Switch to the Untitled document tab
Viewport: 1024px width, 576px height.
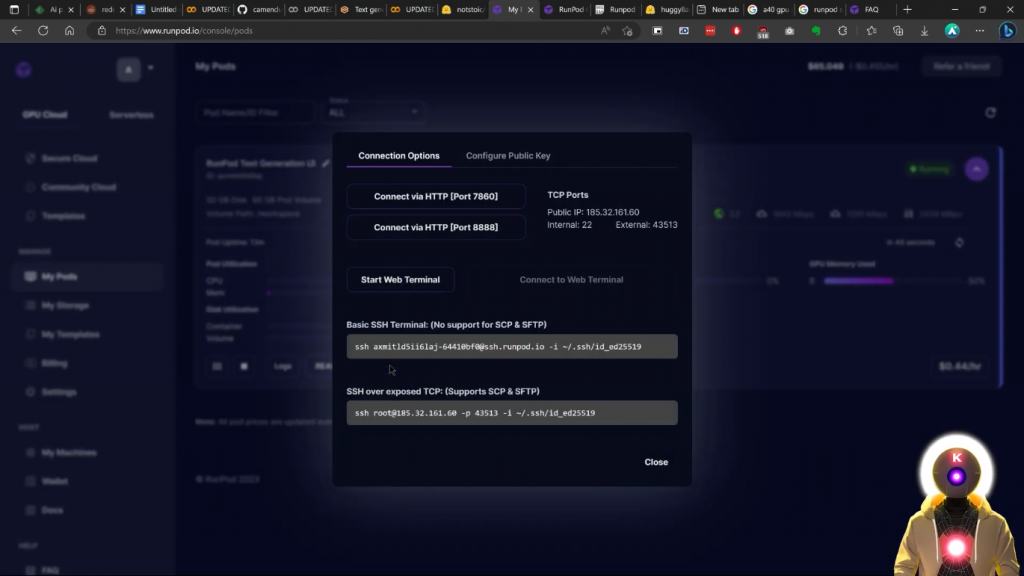coord(156,10)
